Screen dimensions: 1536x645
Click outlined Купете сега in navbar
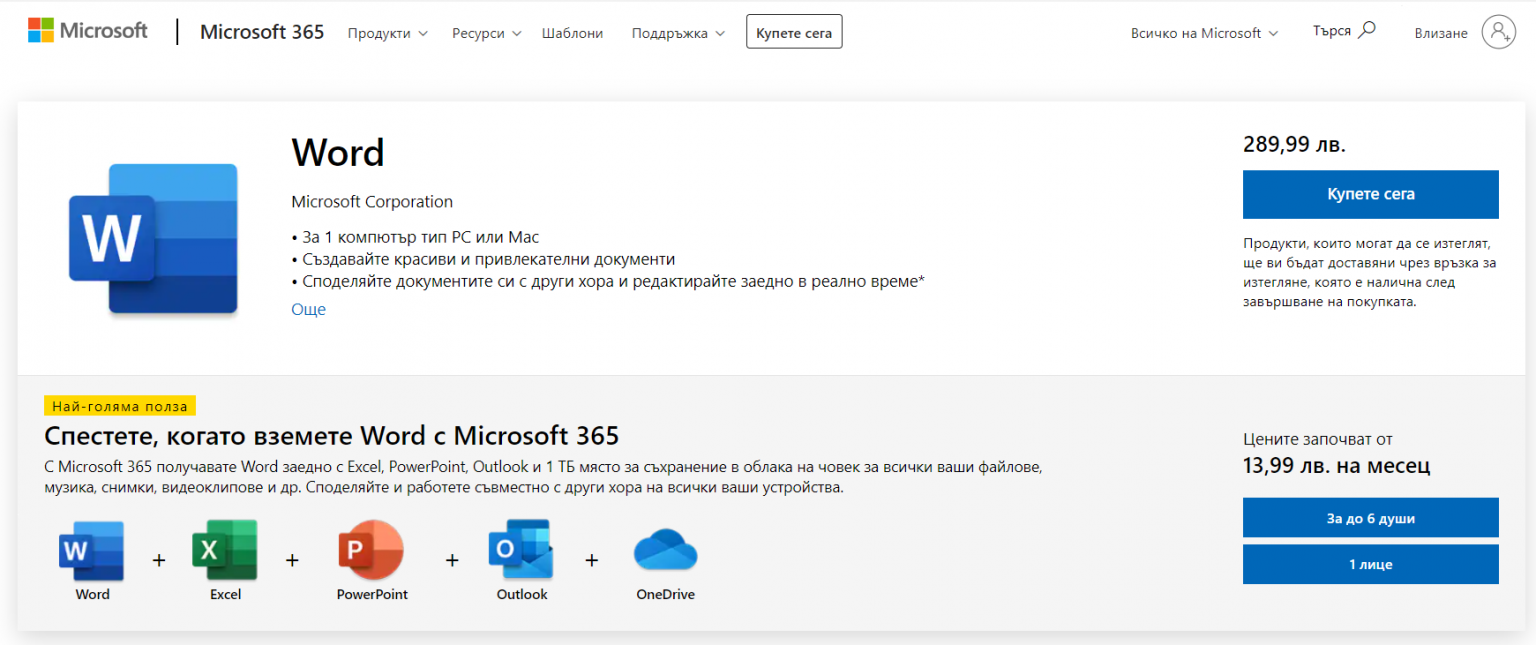click(x=794, y=32)
